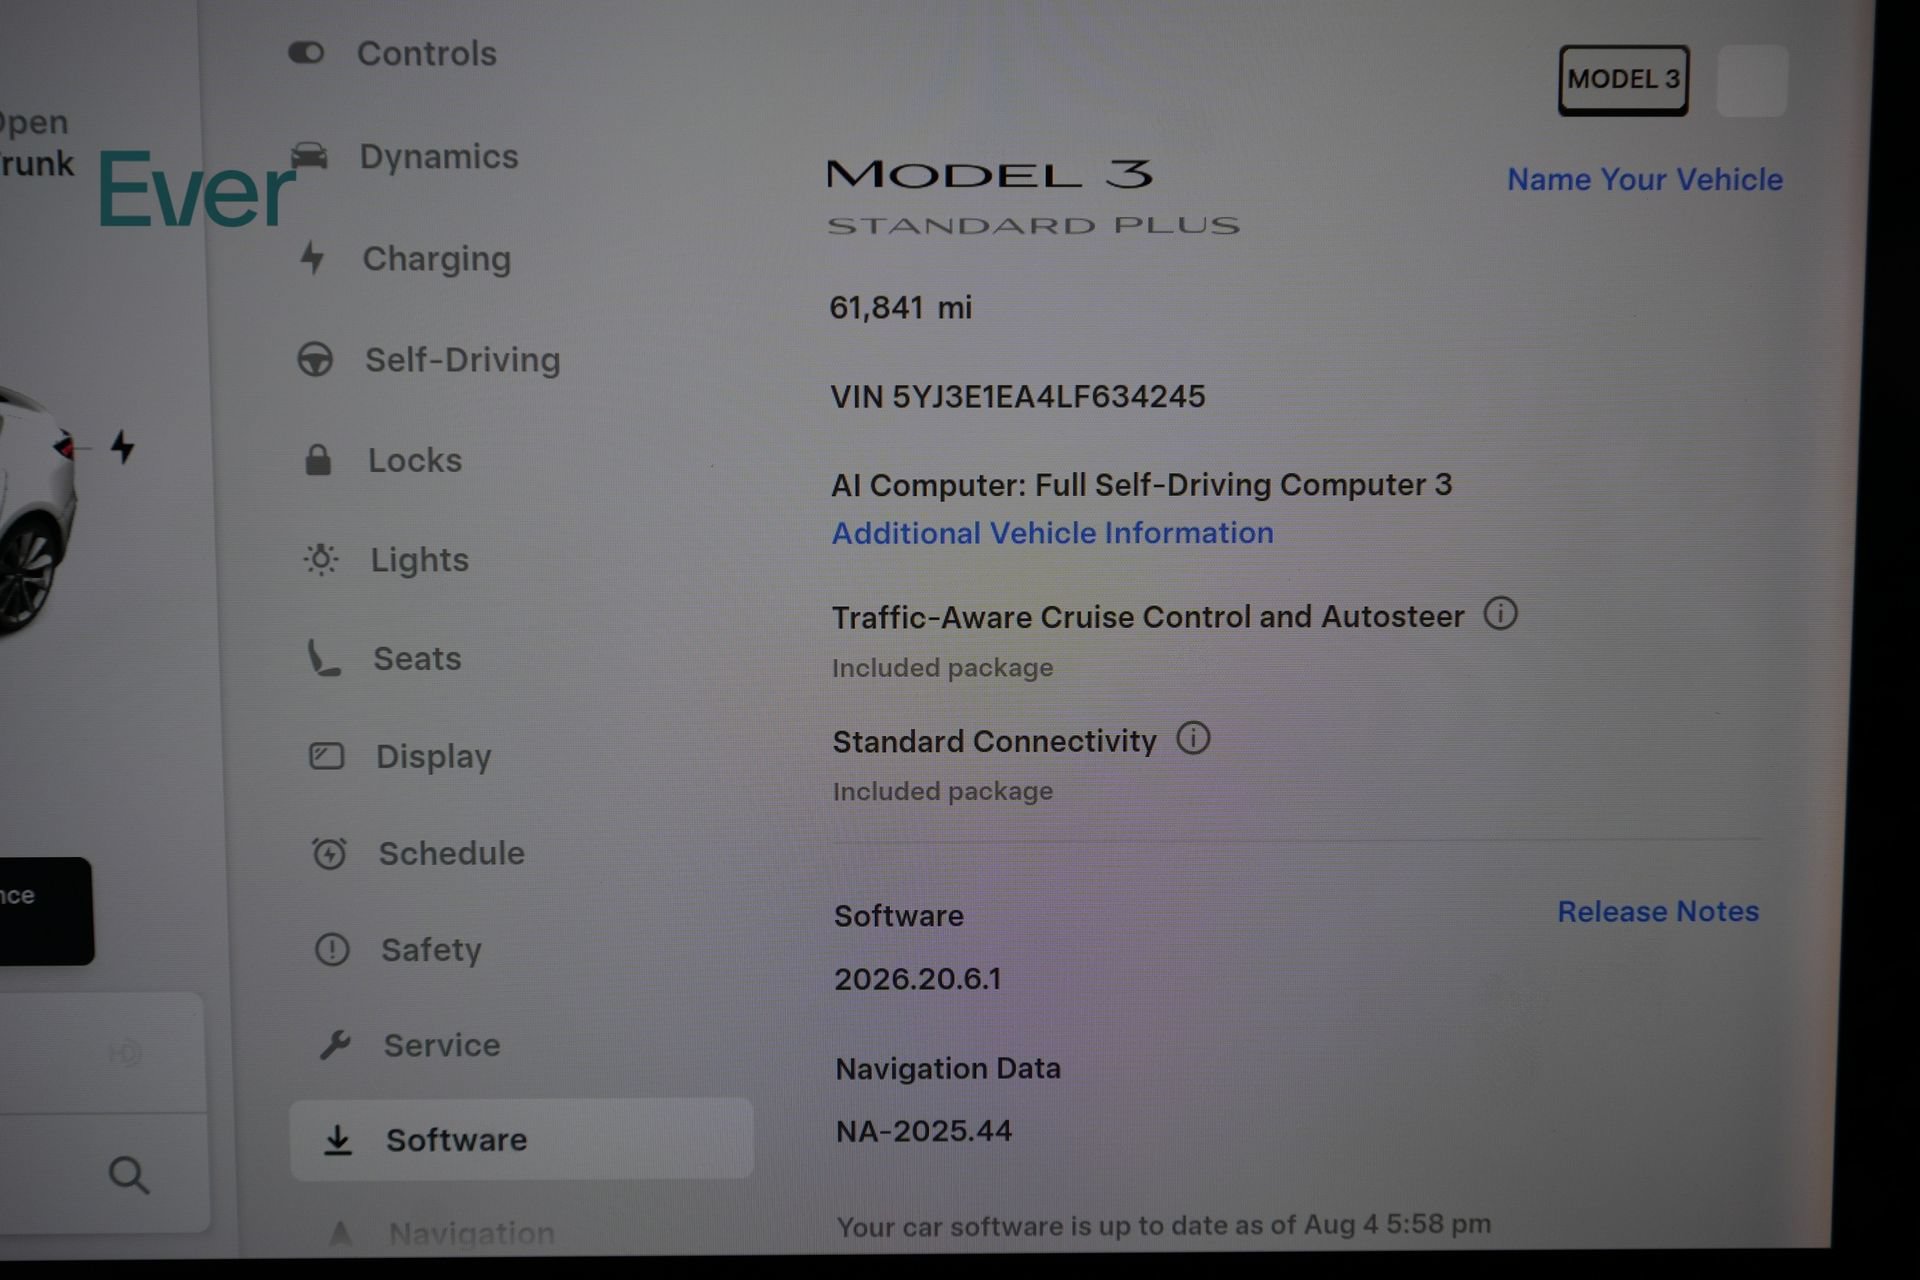Open Navigation settings label

click(x=472, y=1233)
